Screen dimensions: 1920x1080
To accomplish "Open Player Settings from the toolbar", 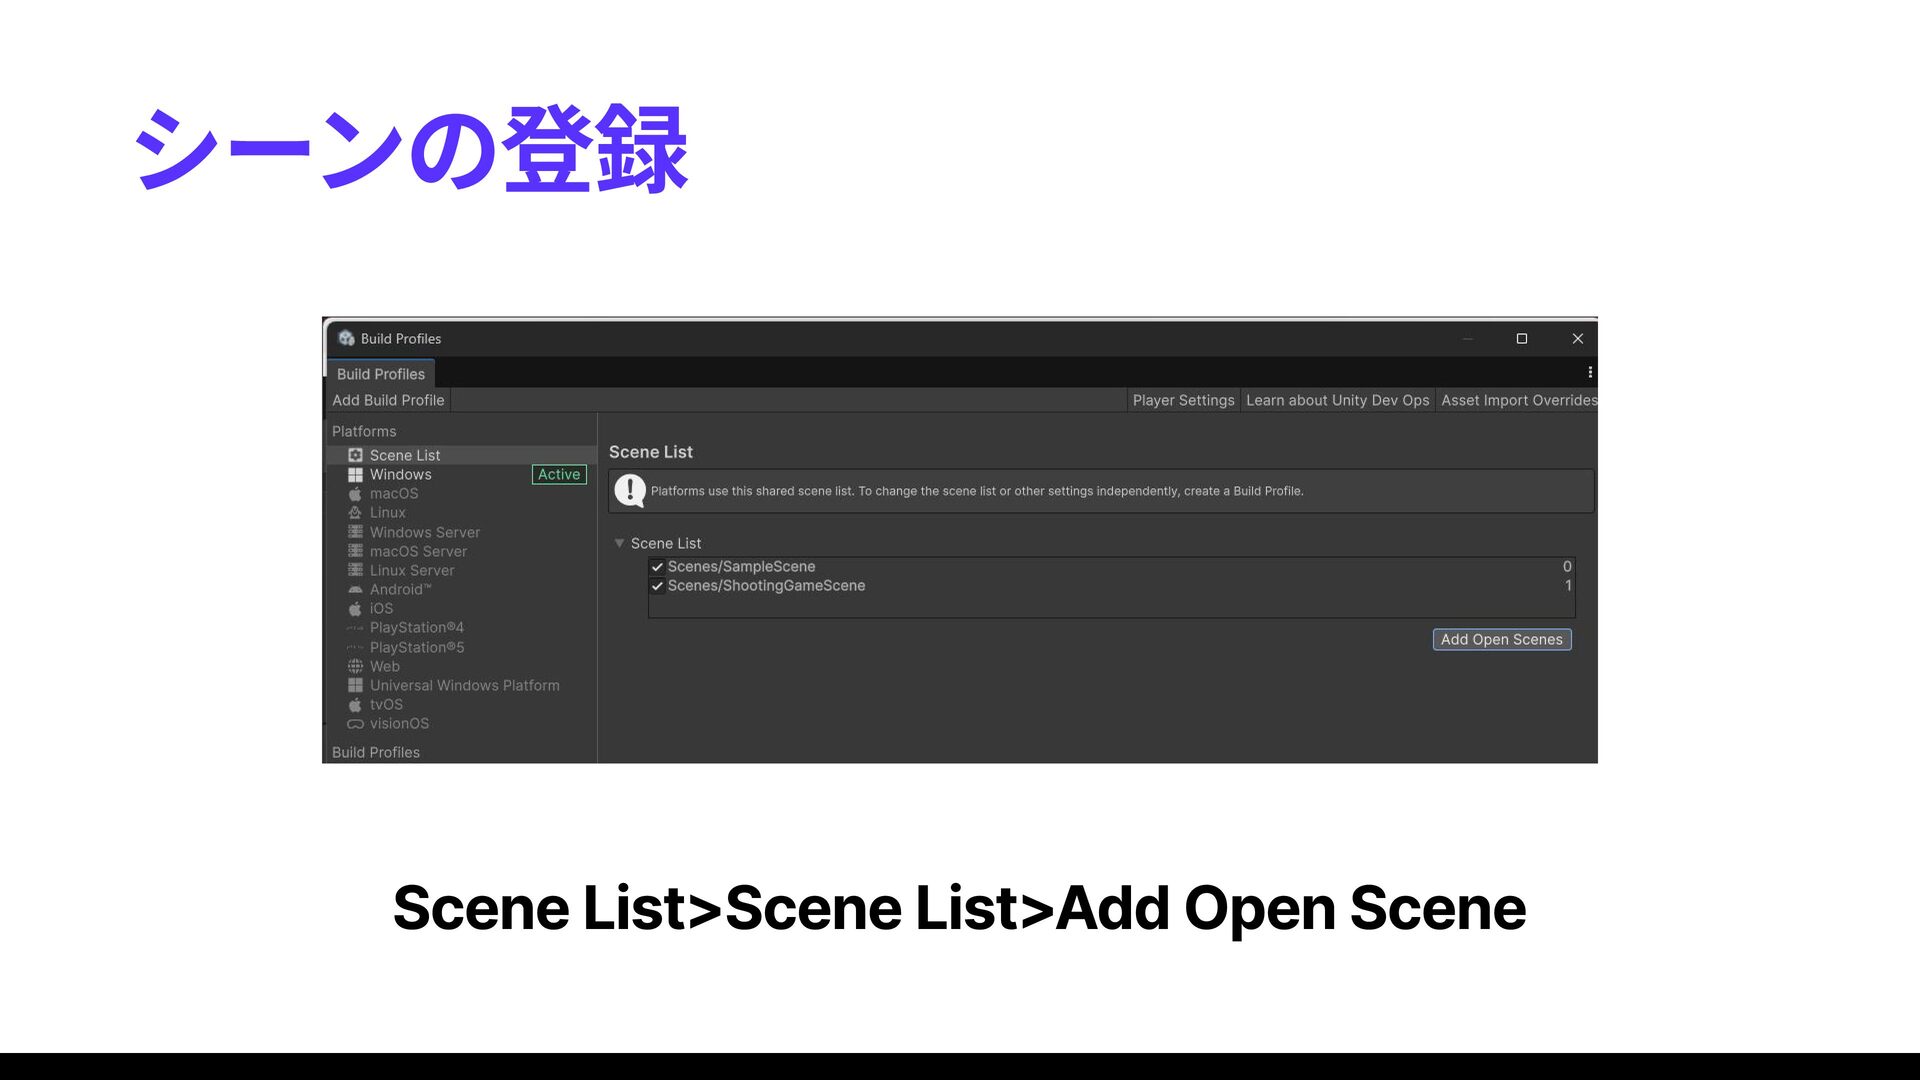I will click(1183, 400).
